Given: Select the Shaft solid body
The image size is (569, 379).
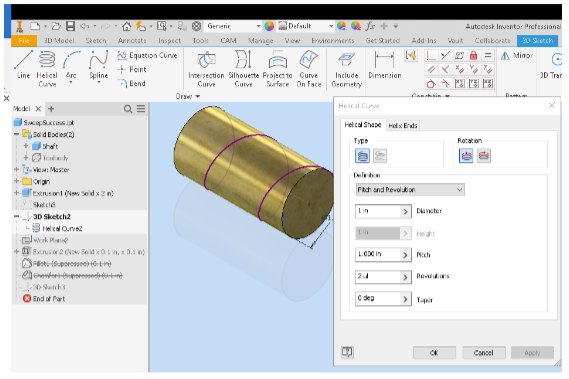Looking at the screenshot, I should (45, 146).
